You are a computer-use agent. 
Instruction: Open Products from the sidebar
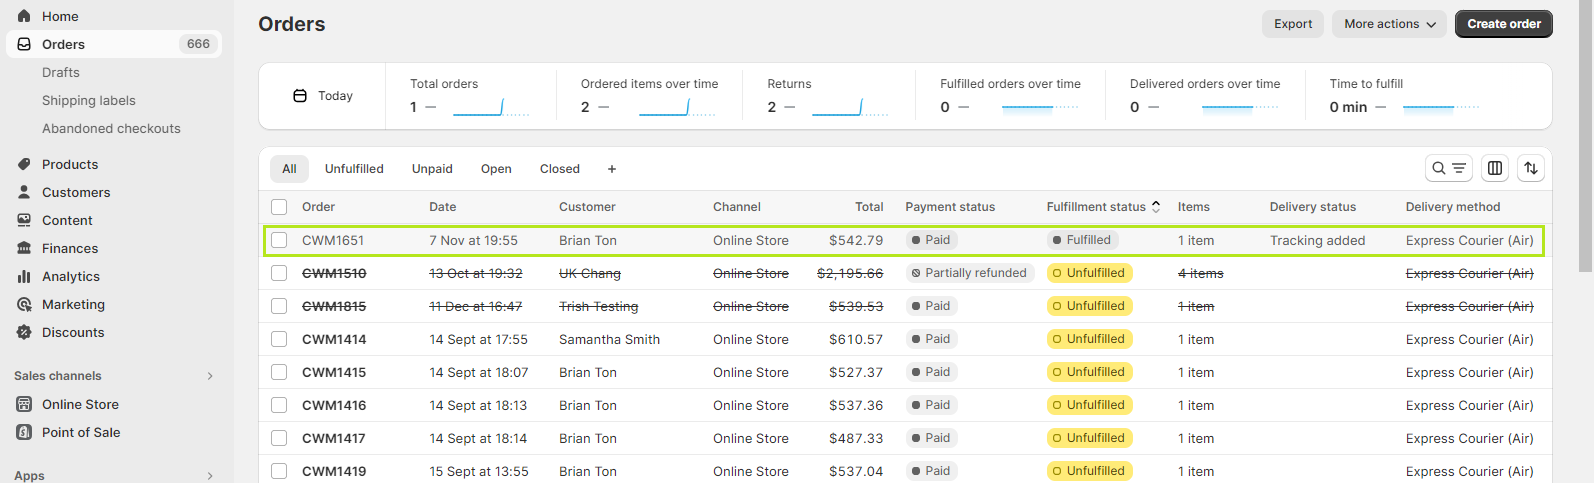click(x=70, y=164)
